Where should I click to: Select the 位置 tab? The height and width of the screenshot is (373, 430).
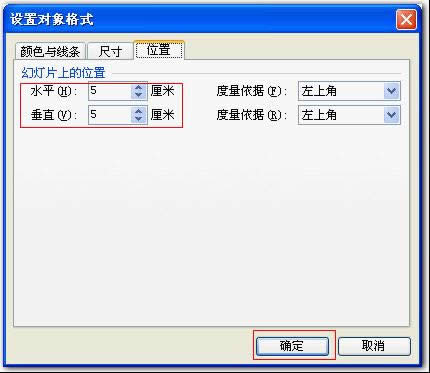point(159,50)
